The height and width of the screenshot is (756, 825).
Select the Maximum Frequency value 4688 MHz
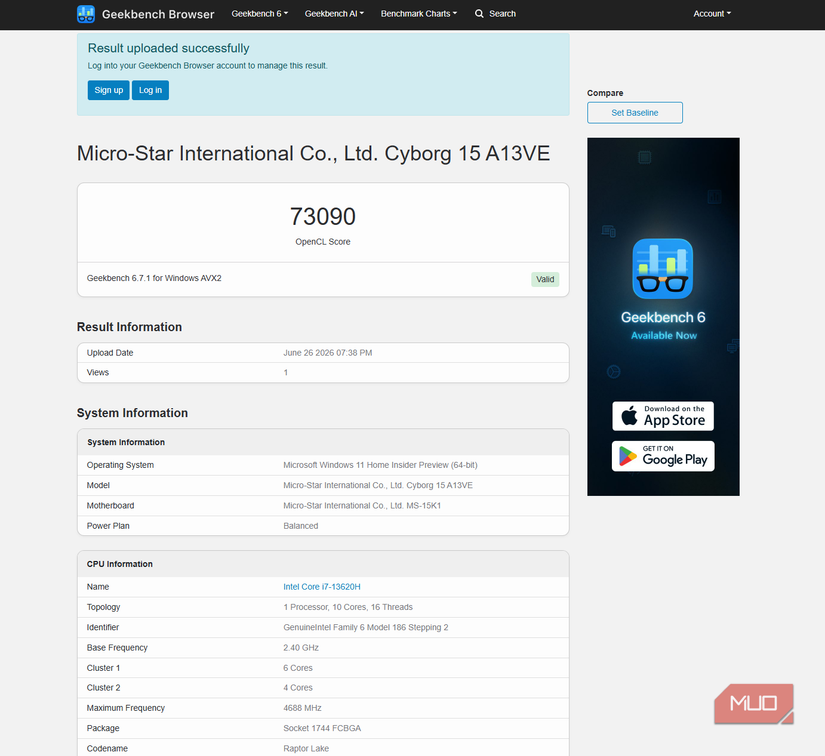point(302,708)
